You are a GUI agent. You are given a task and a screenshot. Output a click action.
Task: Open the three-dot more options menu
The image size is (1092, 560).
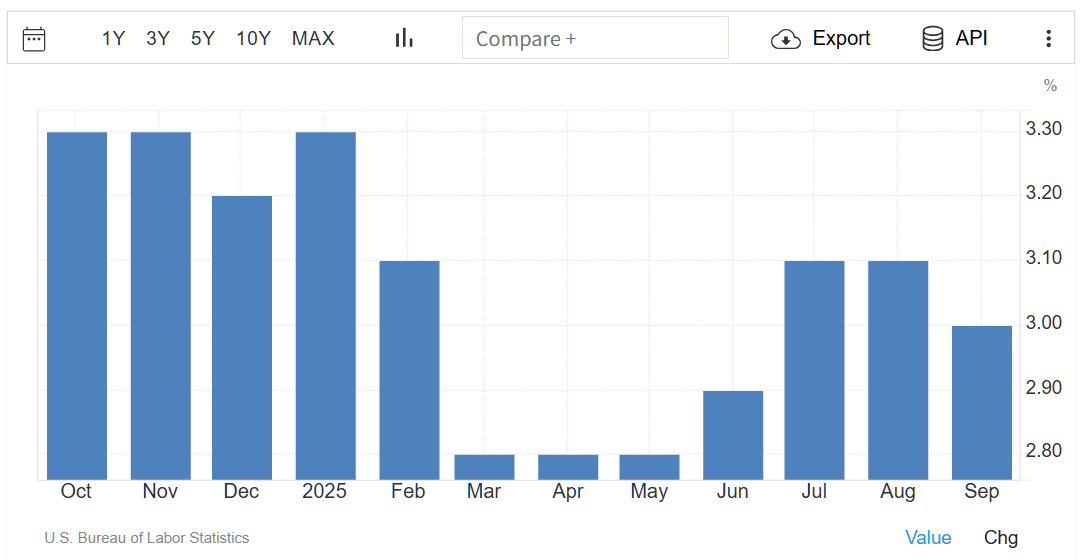coord(1048,39)
